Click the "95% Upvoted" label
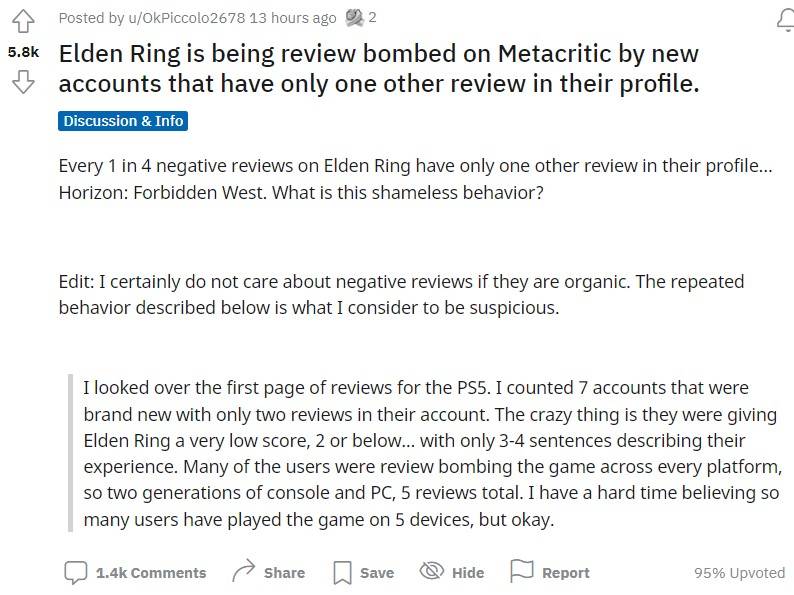 tap(739, 573)
